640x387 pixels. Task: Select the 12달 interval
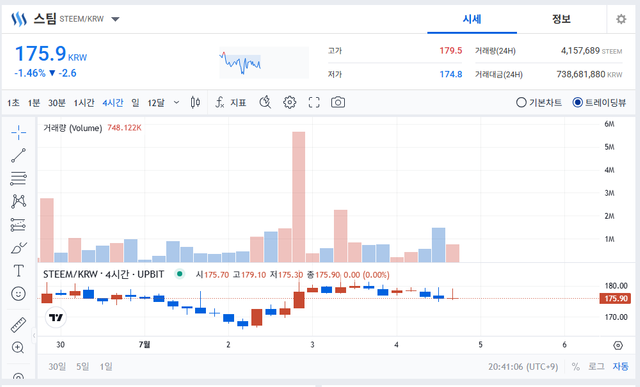(x=156, y=103)
